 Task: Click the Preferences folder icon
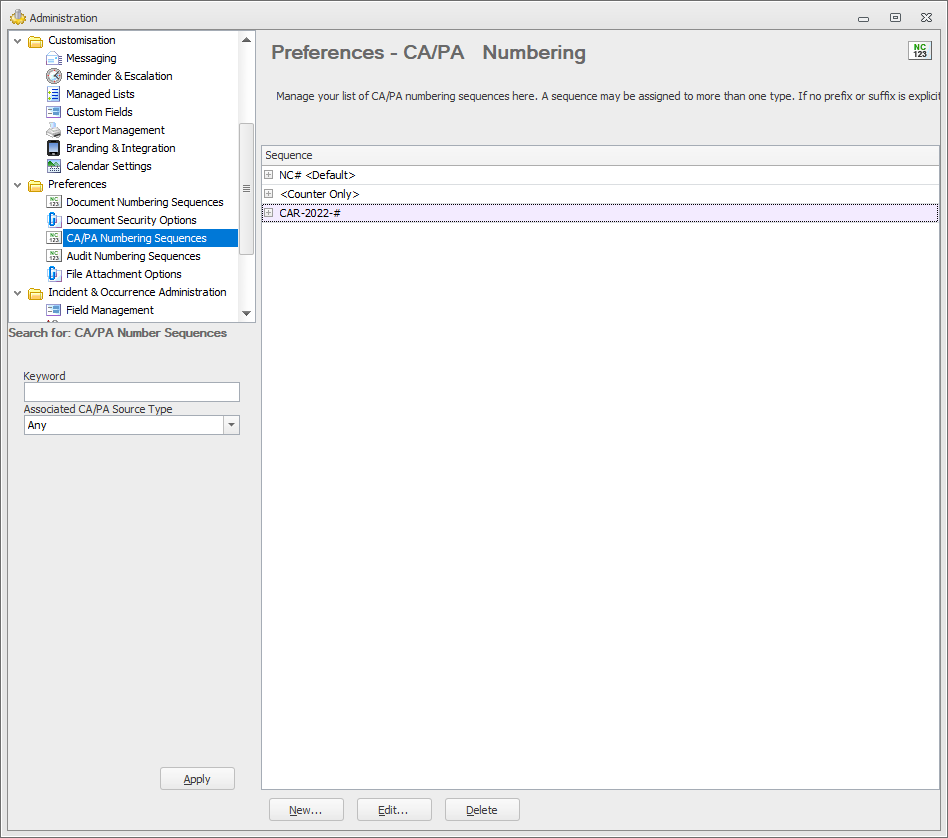(x=36, y=185)
